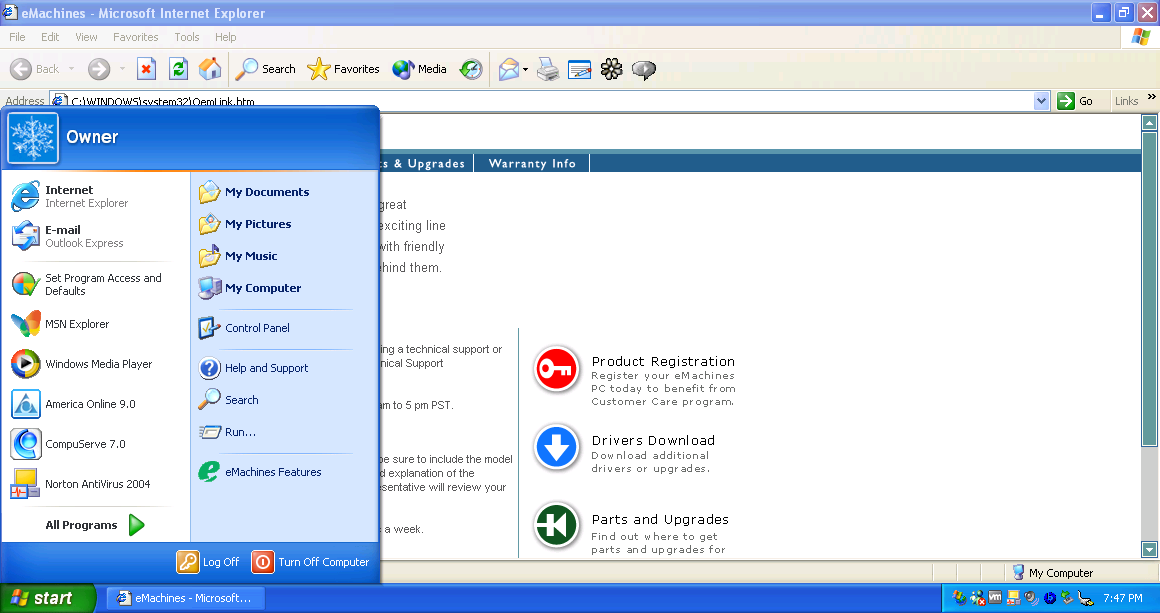
Task: Click the Drivers Download arrow icon
Action: [557, 447]
